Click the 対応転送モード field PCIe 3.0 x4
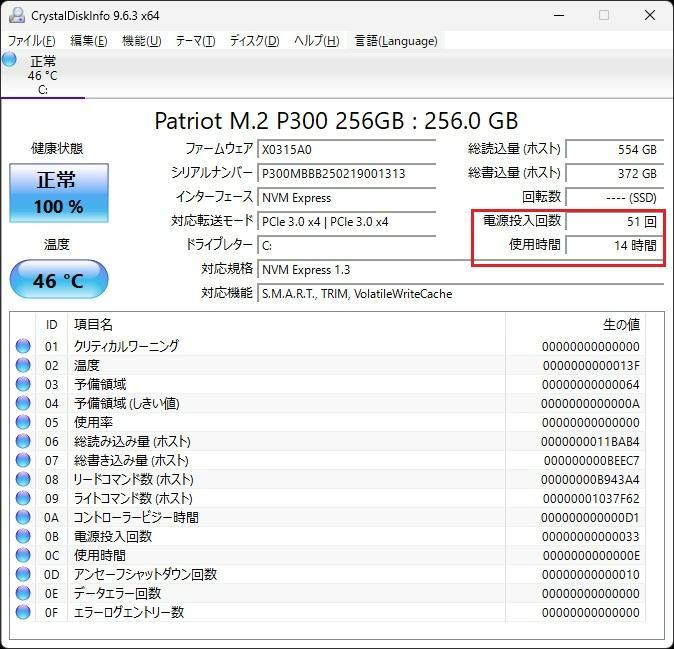The height and width of the screenshot is (649, 674). tap(346, 221)
